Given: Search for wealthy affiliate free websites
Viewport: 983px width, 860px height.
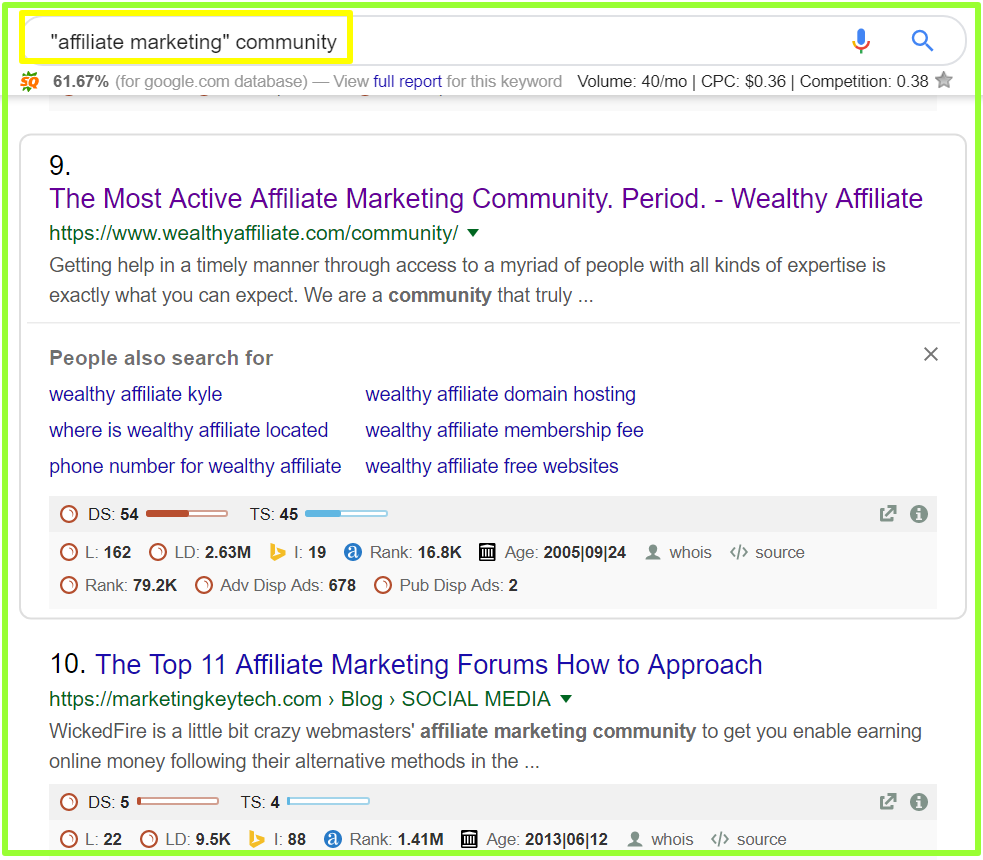Looking at the screenshot, I should click(492, 466).
